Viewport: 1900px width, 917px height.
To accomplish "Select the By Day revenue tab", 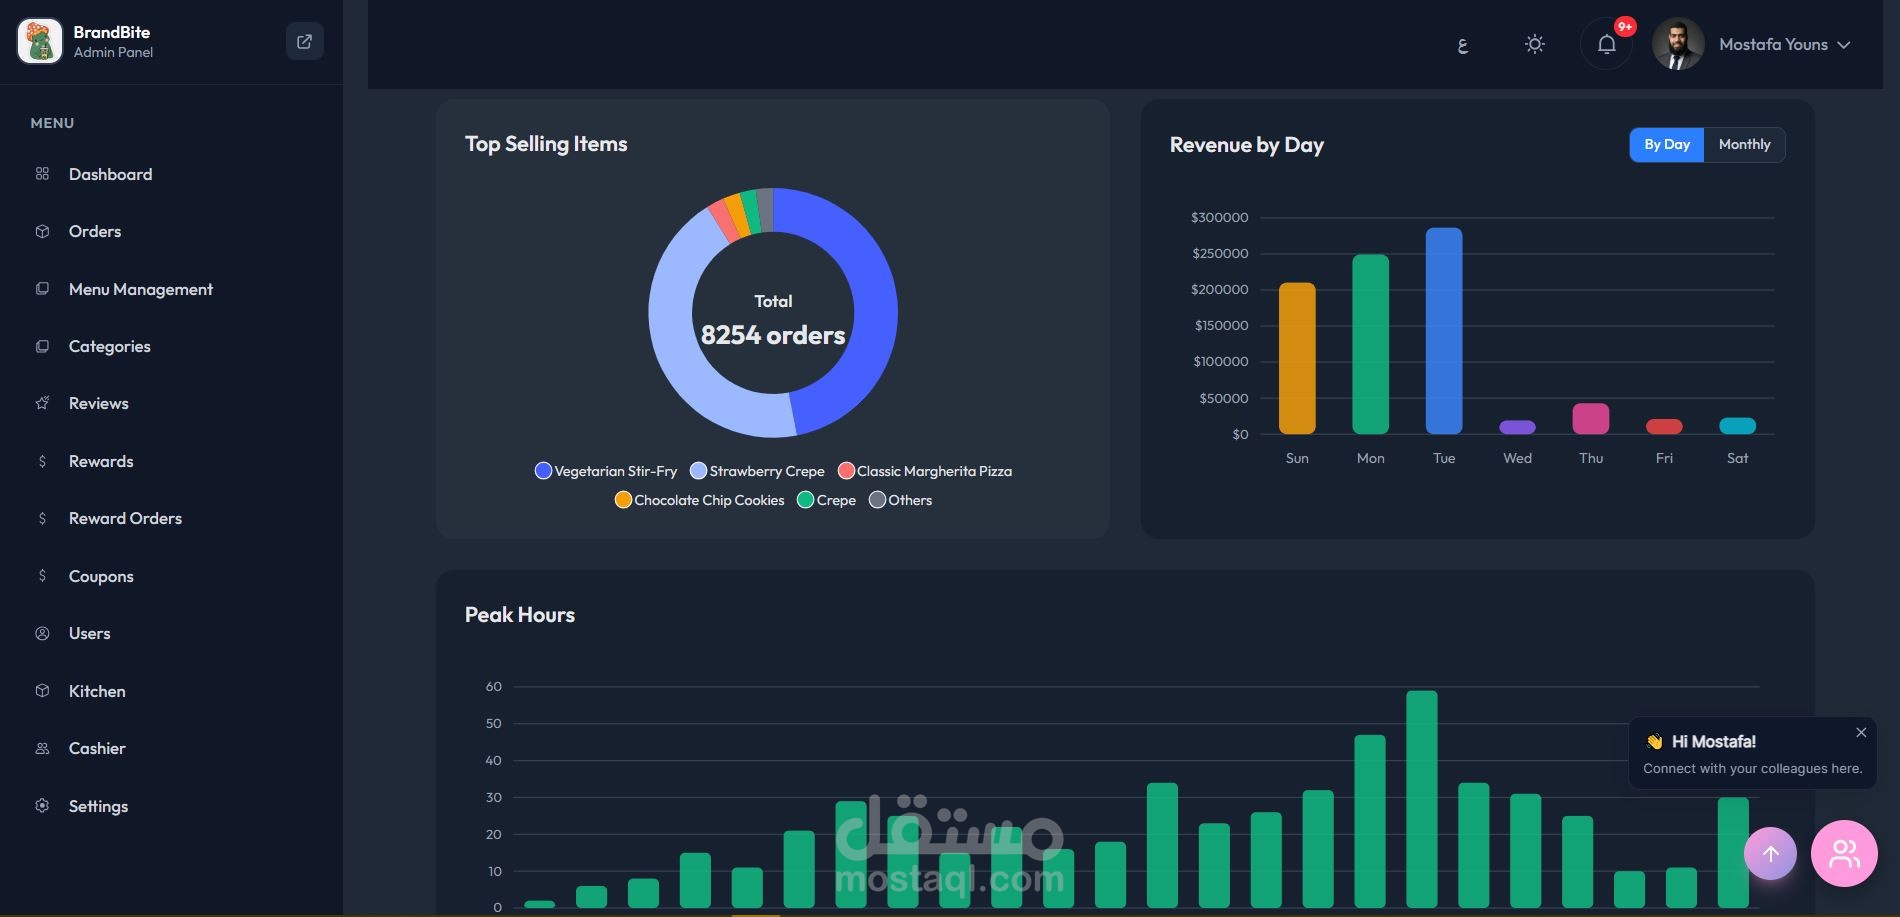I will coord(1667,144).
